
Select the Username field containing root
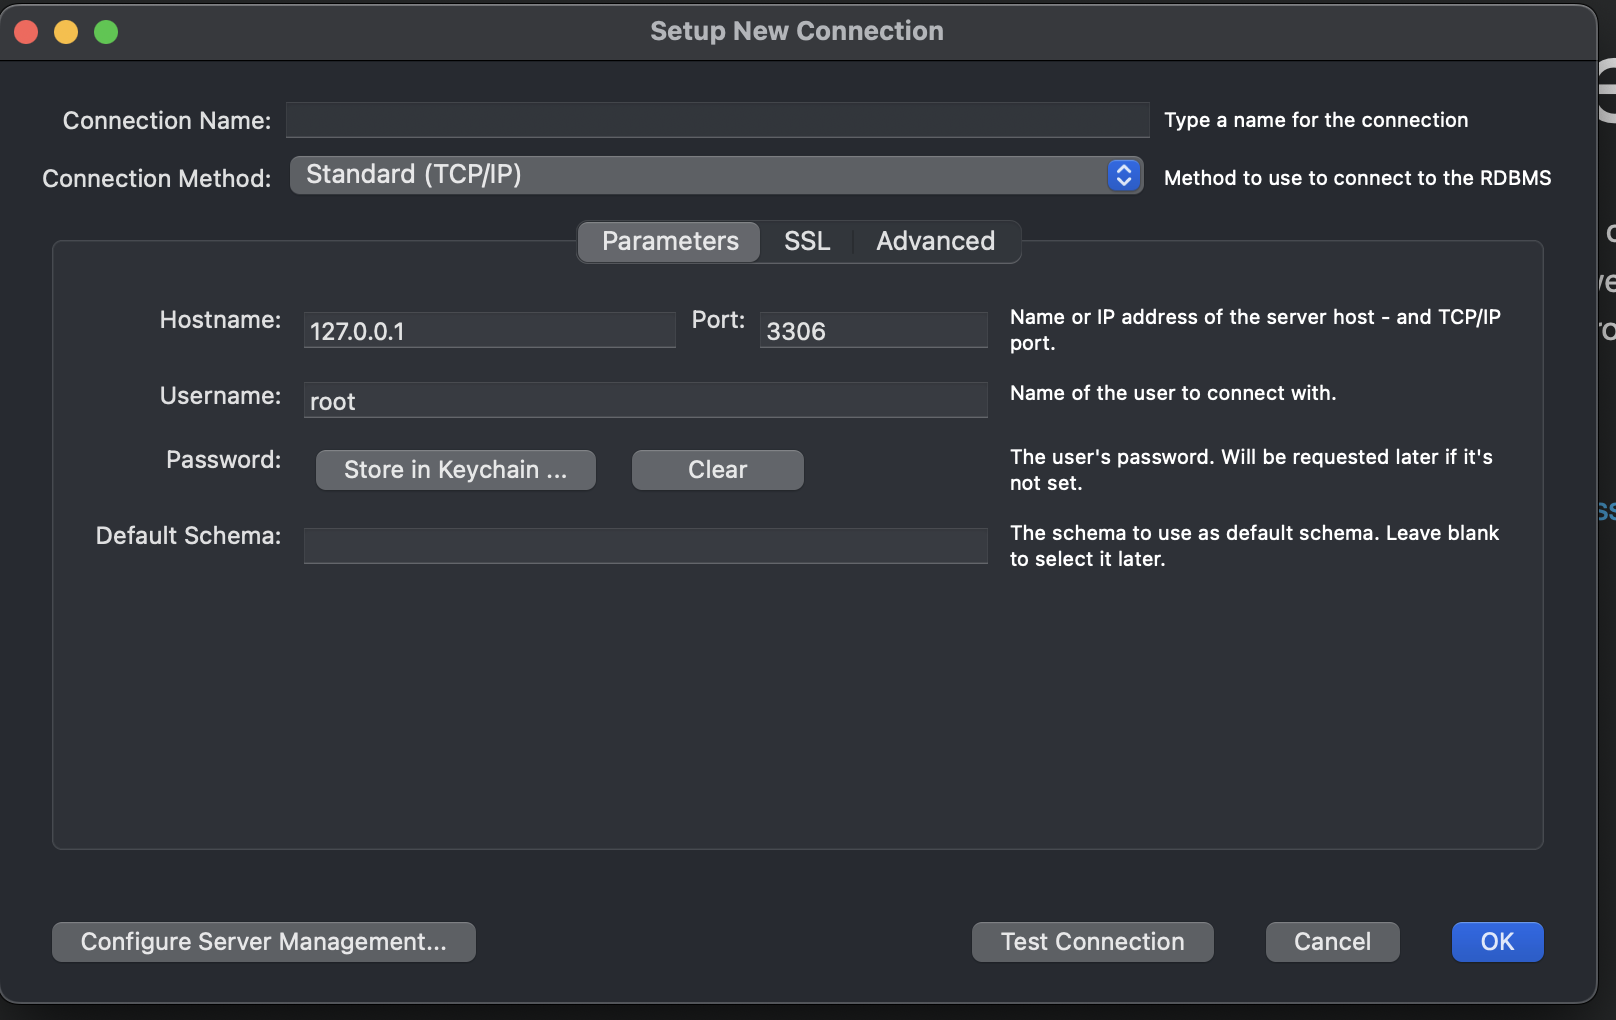pos(645,401)
